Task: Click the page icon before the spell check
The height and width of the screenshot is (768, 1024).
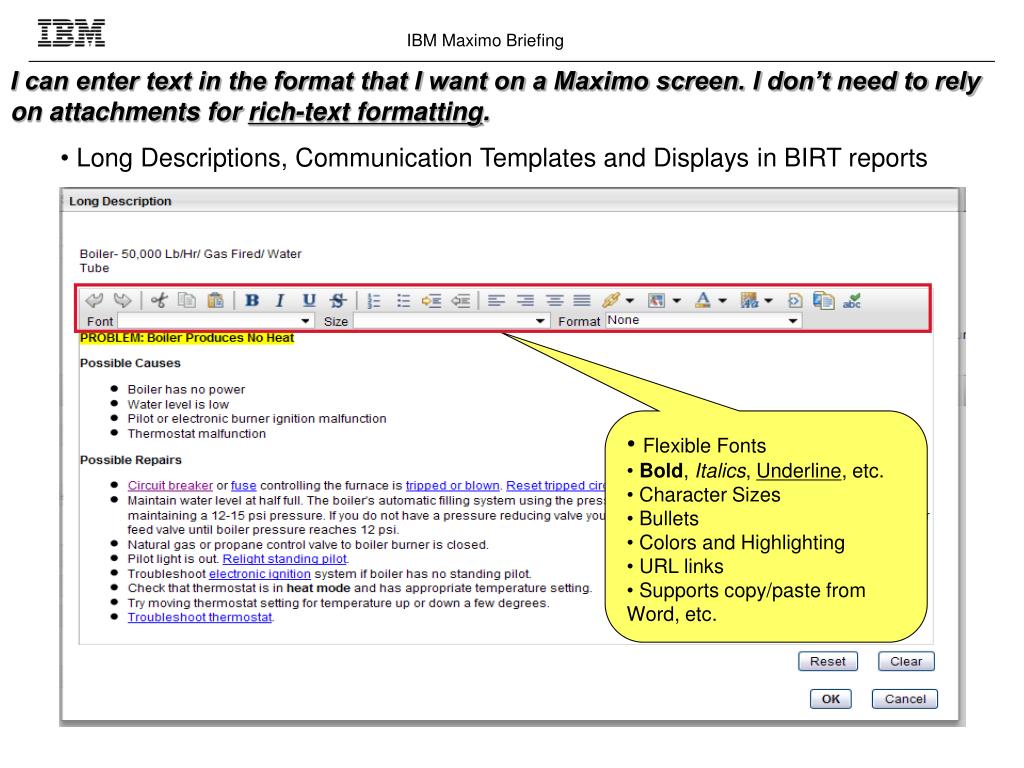Action: (x=795, y=300)
